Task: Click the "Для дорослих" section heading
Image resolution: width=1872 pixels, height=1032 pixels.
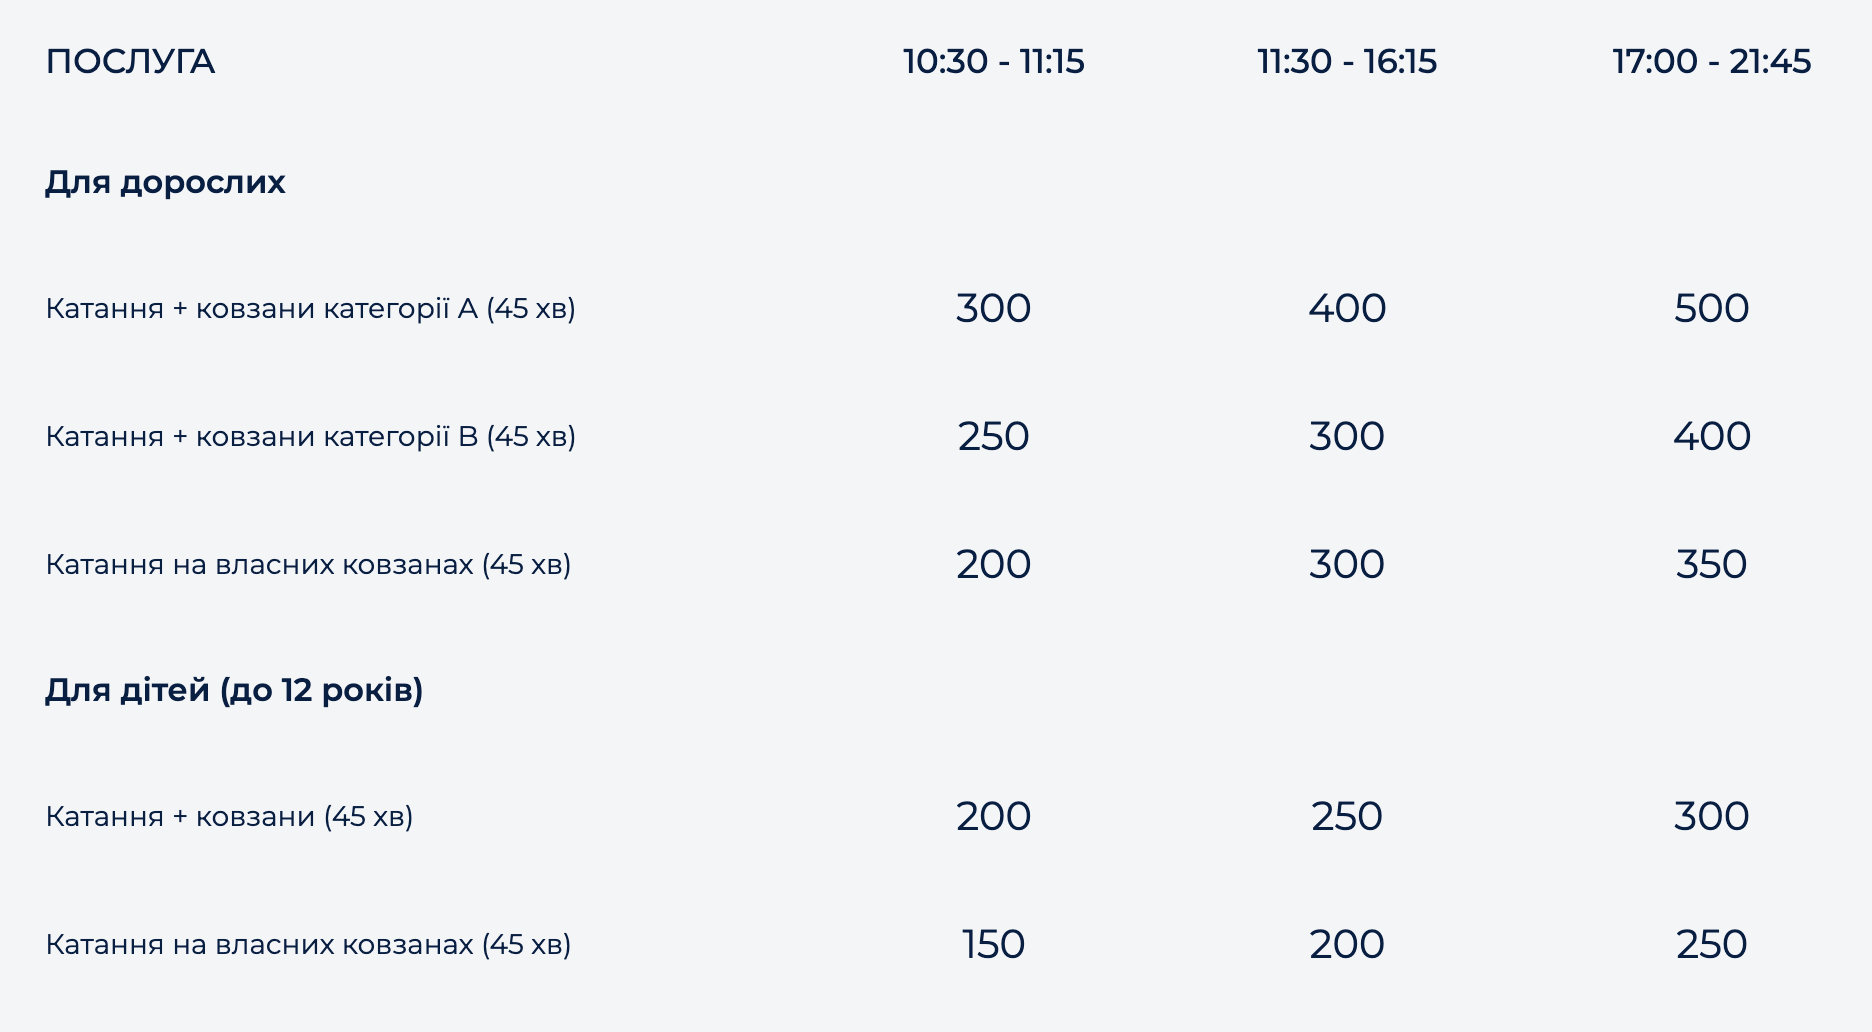Action: (165, 183)
